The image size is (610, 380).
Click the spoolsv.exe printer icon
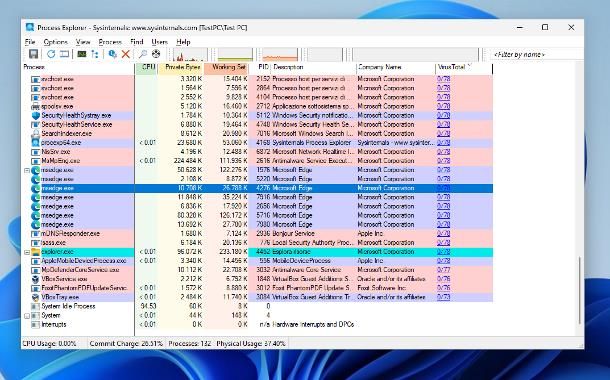point(35,107)
